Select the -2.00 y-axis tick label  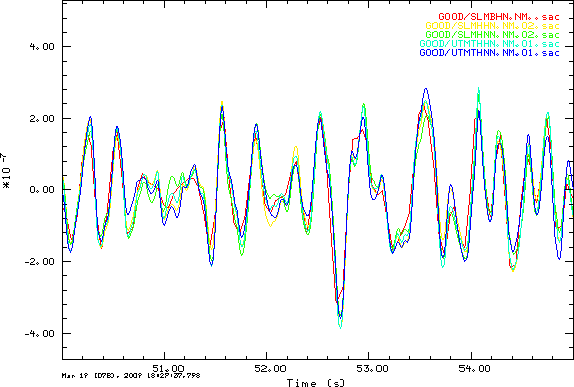click(x=39, y=261)
